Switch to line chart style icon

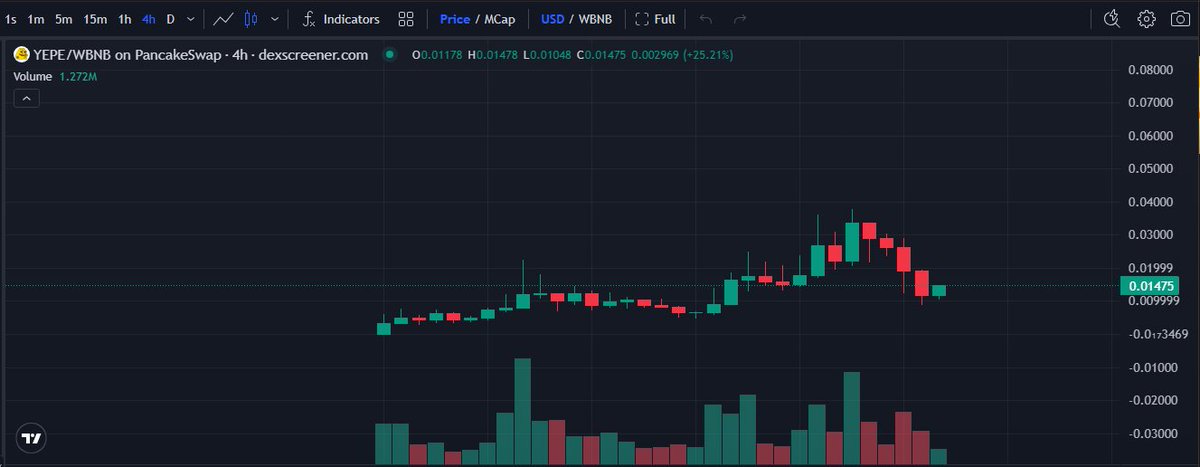click(225, 19)
